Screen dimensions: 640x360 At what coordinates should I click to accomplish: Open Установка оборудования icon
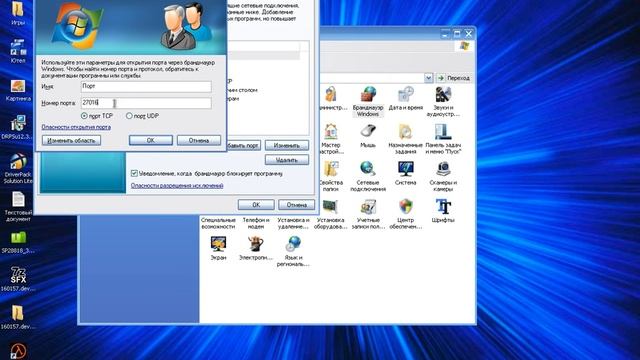pos(330,214)
